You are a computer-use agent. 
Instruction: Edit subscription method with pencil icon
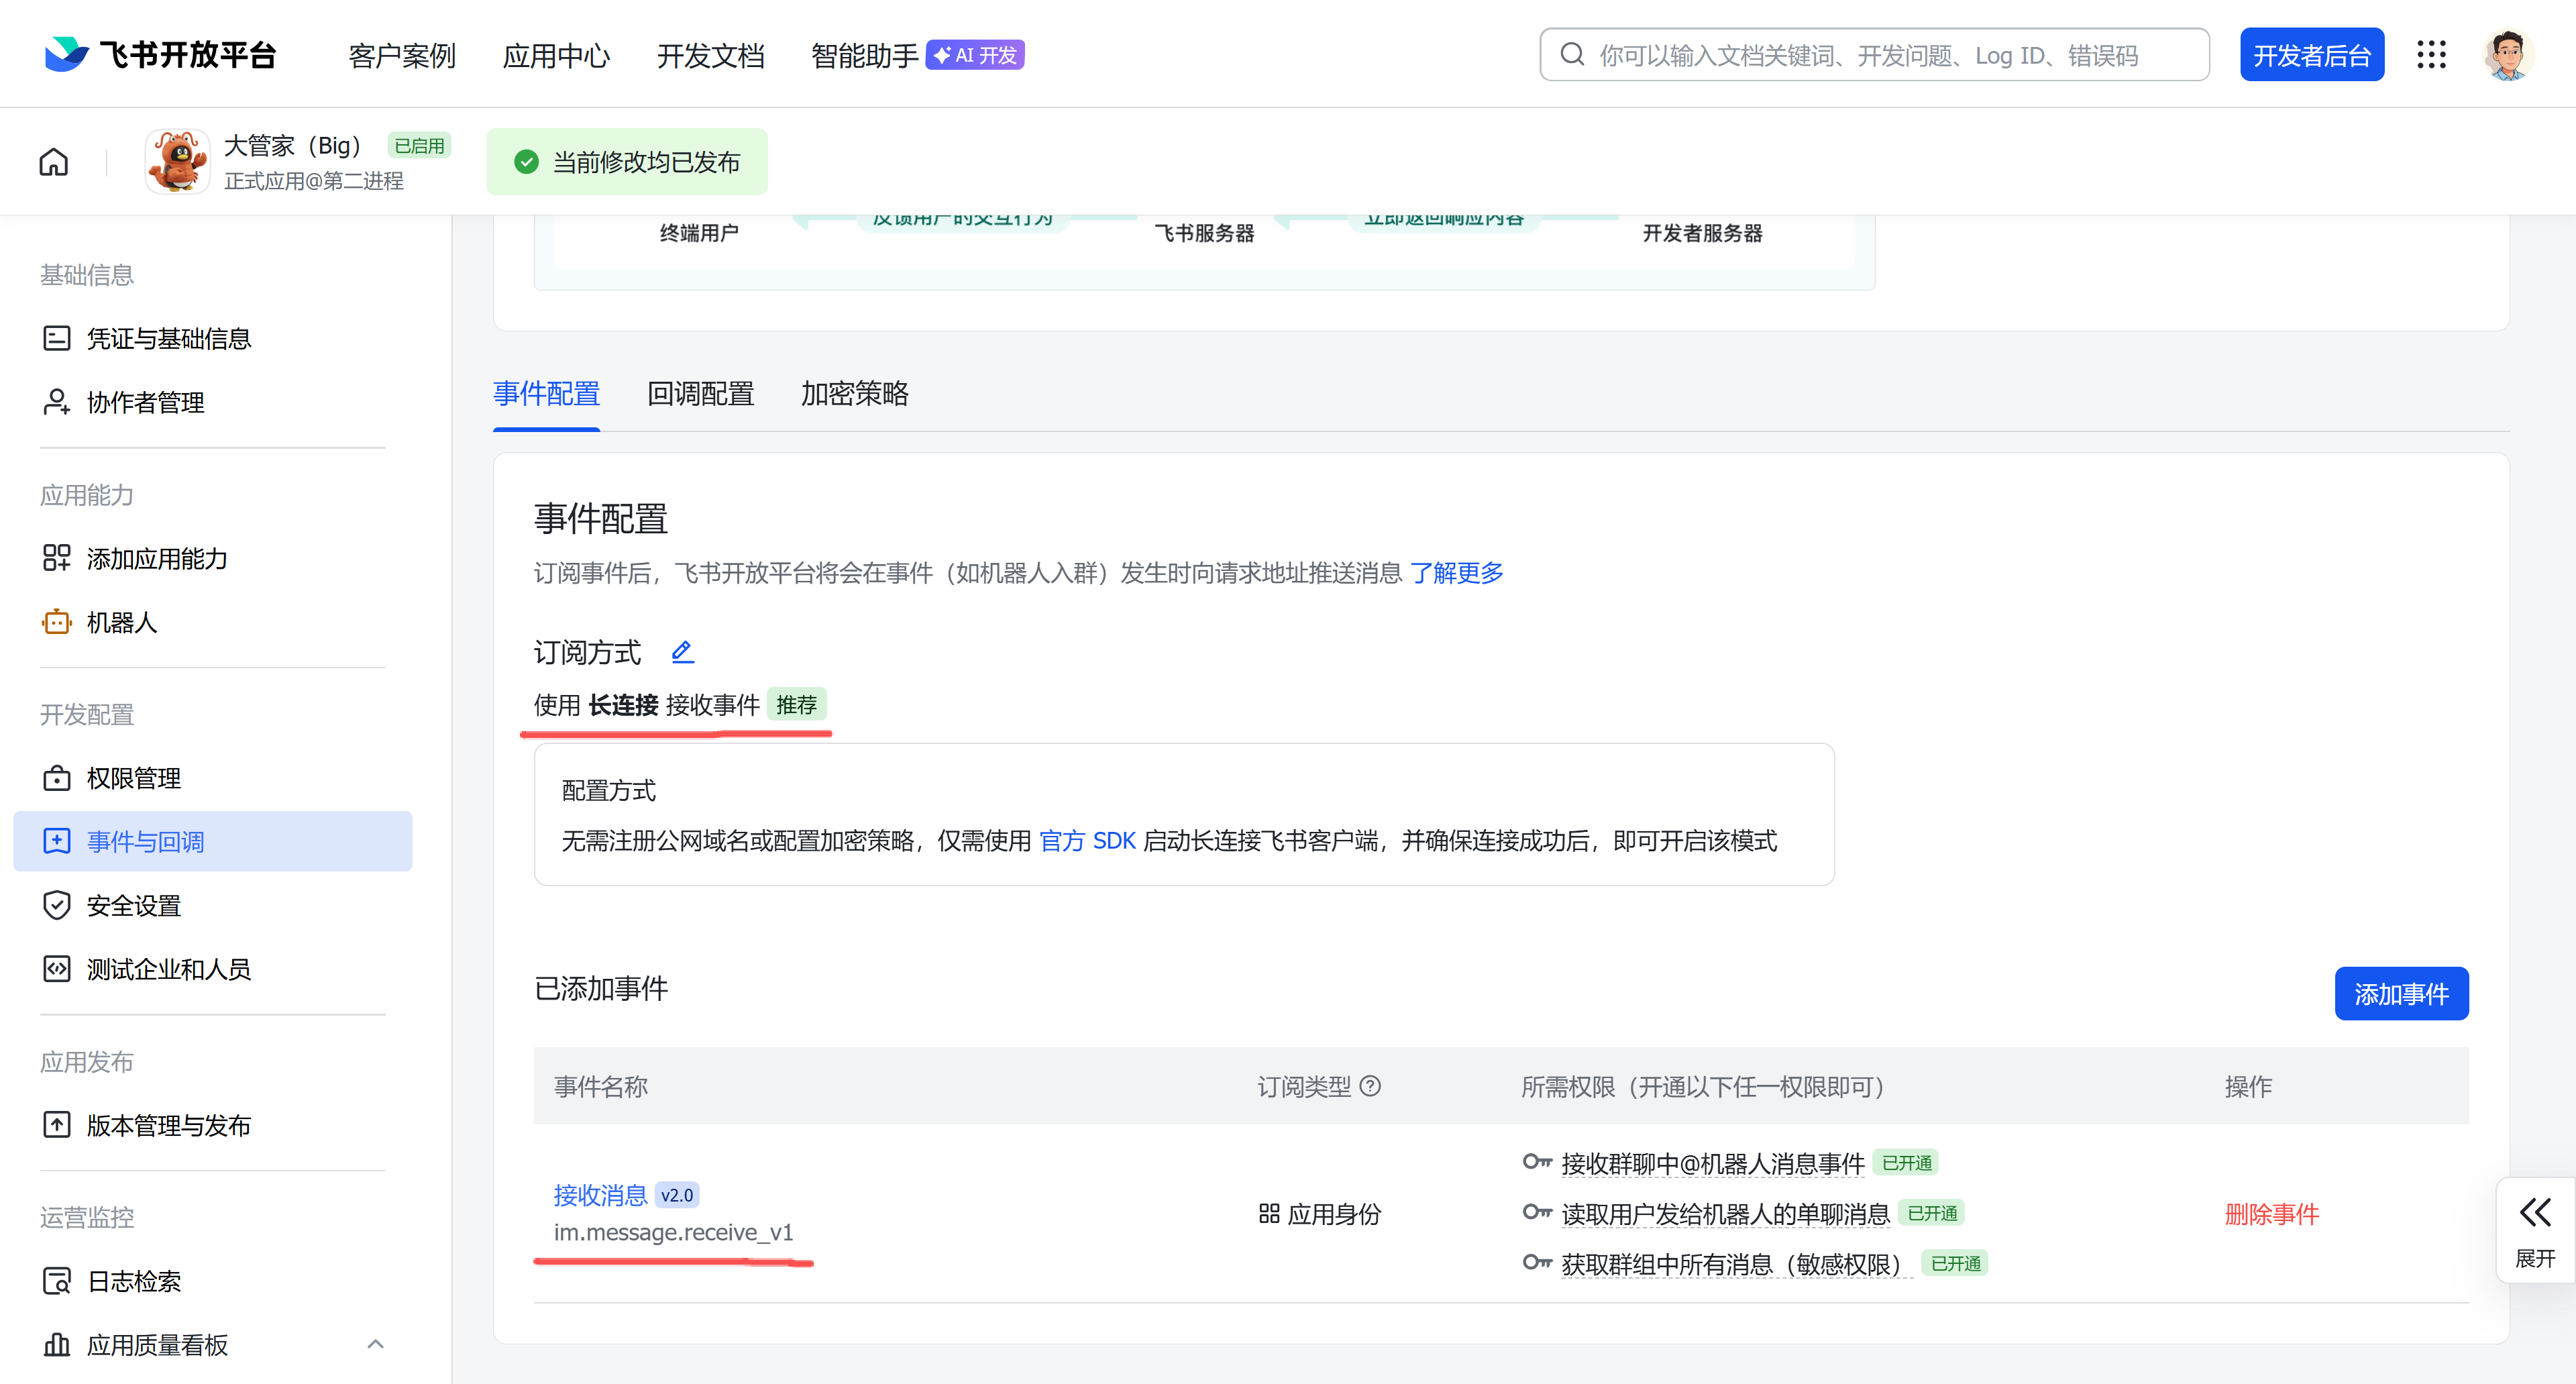click(x=682, y=652)
